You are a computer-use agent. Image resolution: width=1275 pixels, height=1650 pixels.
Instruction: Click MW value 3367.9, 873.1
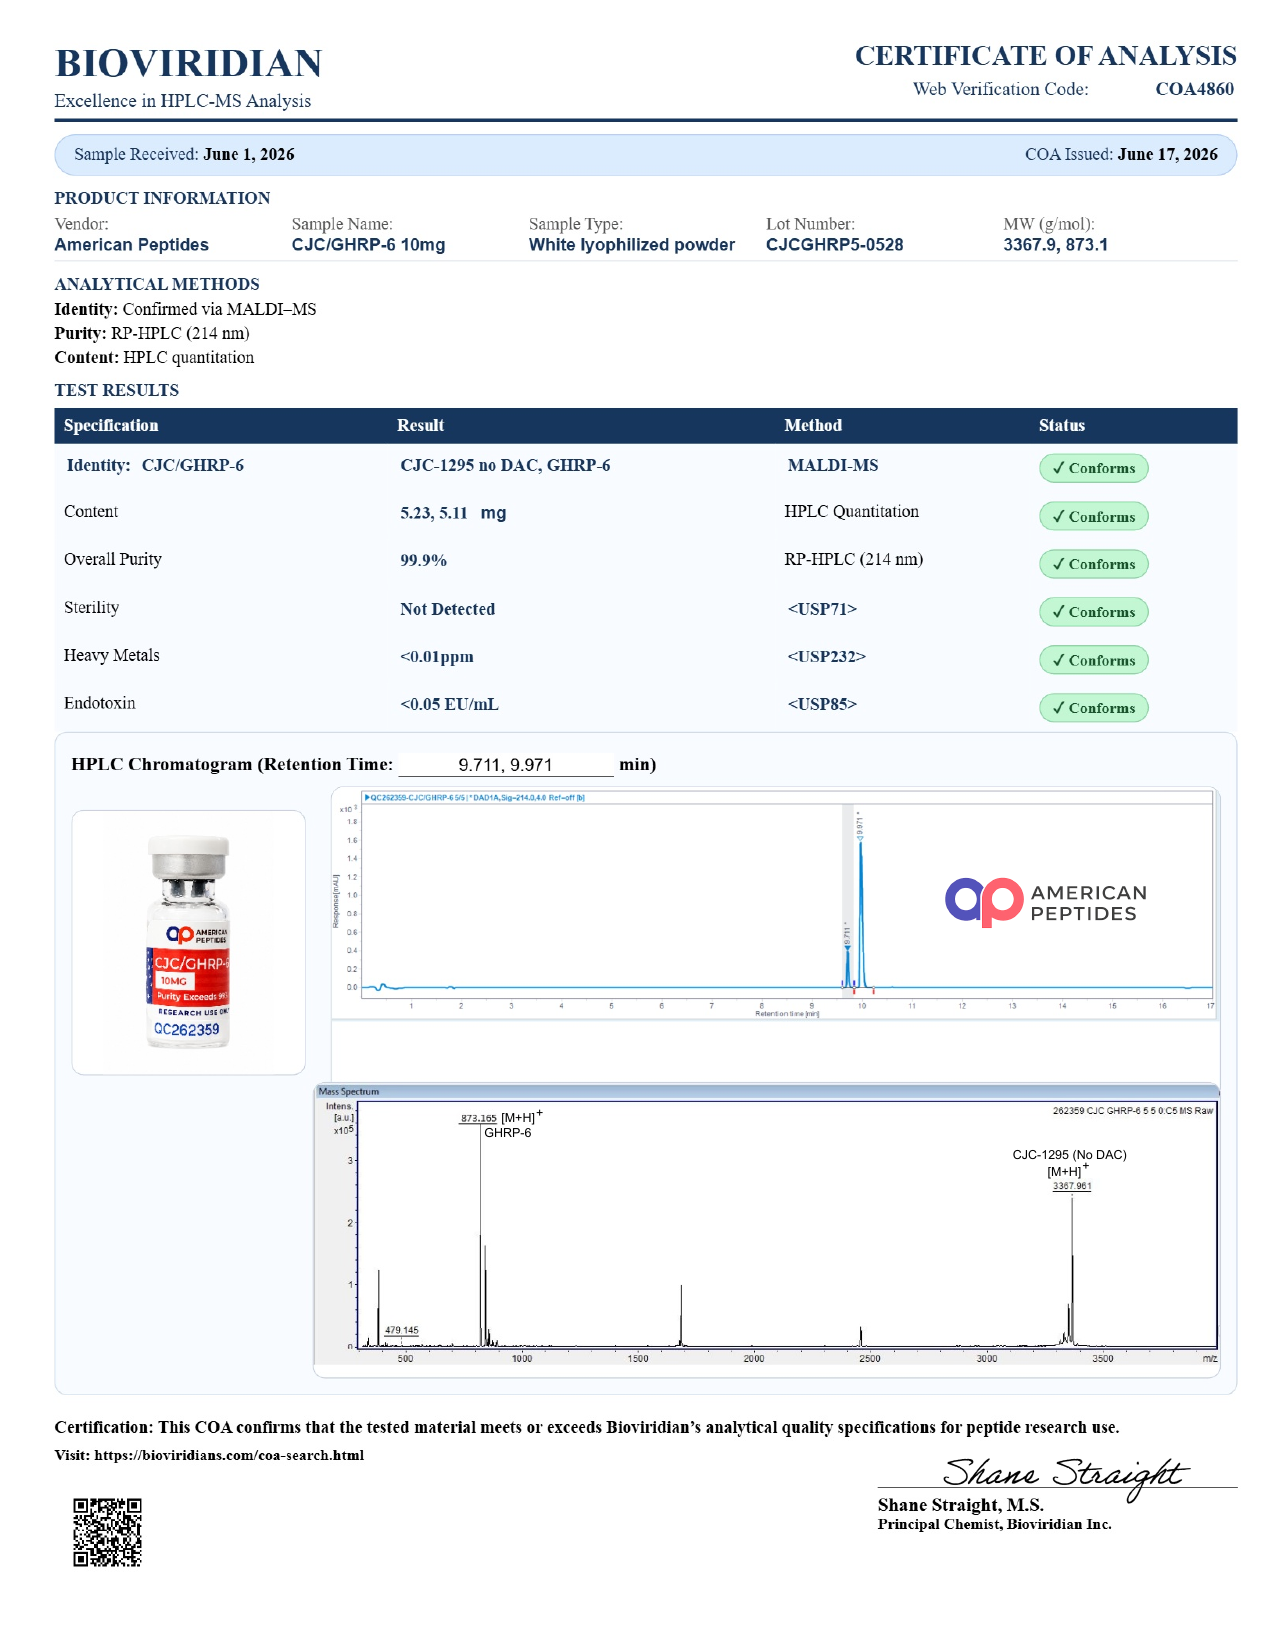click(1056, 245)
